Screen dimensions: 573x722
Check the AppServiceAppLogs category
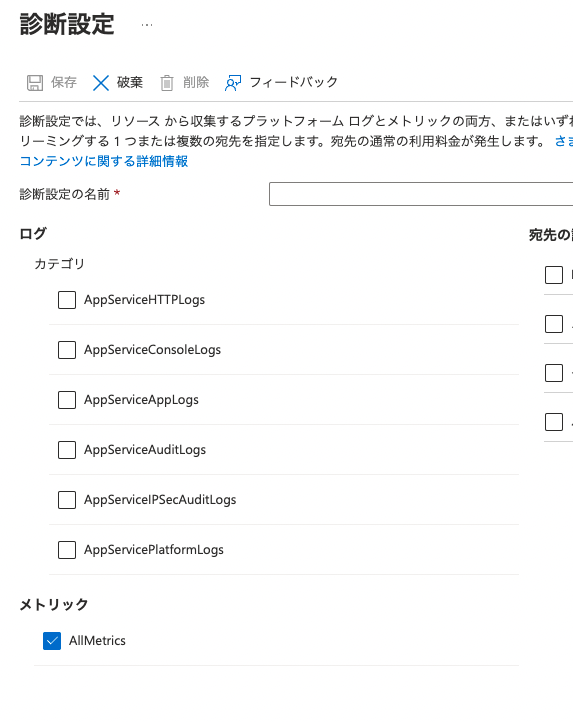[x=67, y=400]
